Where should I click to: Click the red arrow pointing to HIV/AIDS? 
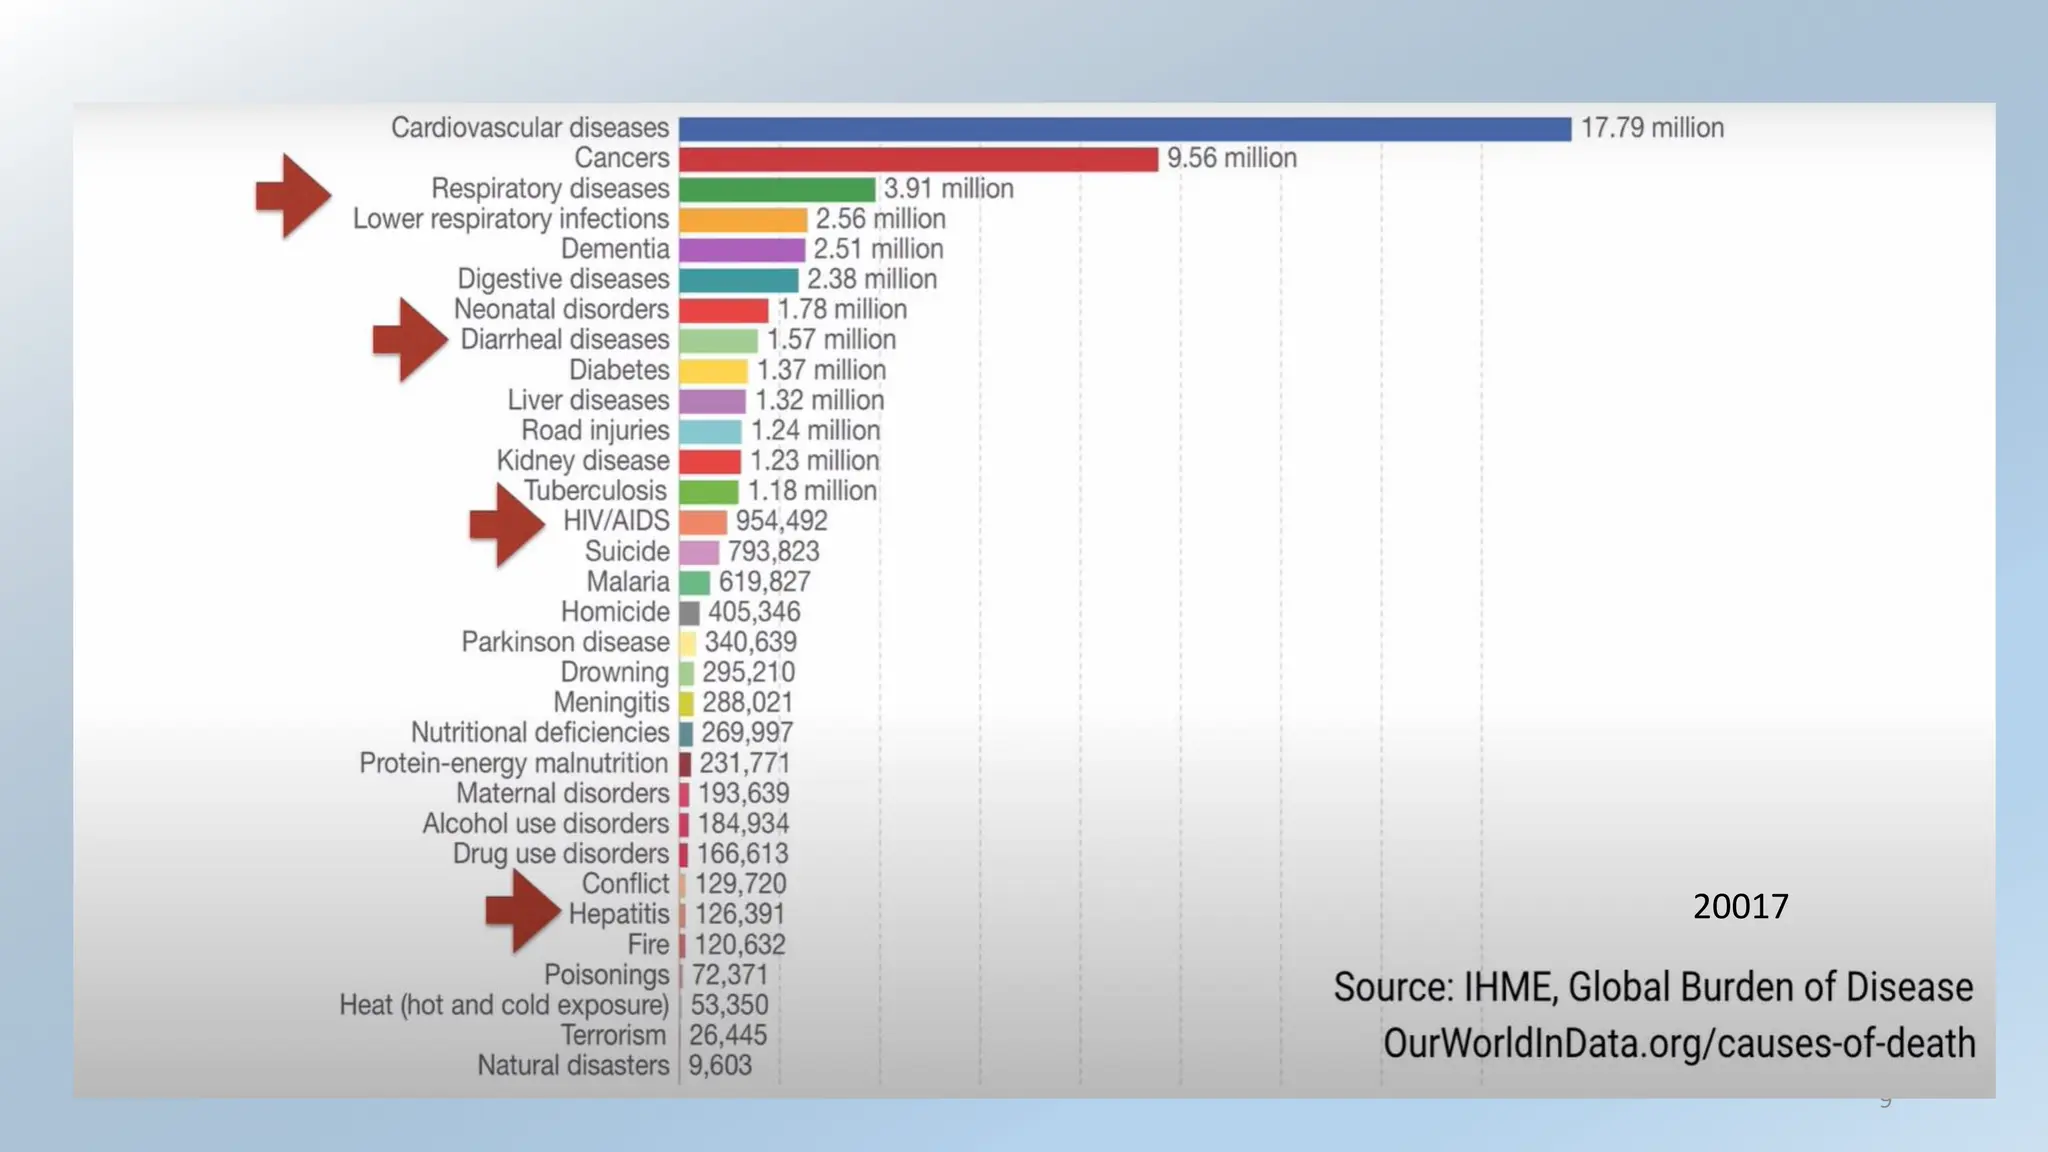(507, 525)
